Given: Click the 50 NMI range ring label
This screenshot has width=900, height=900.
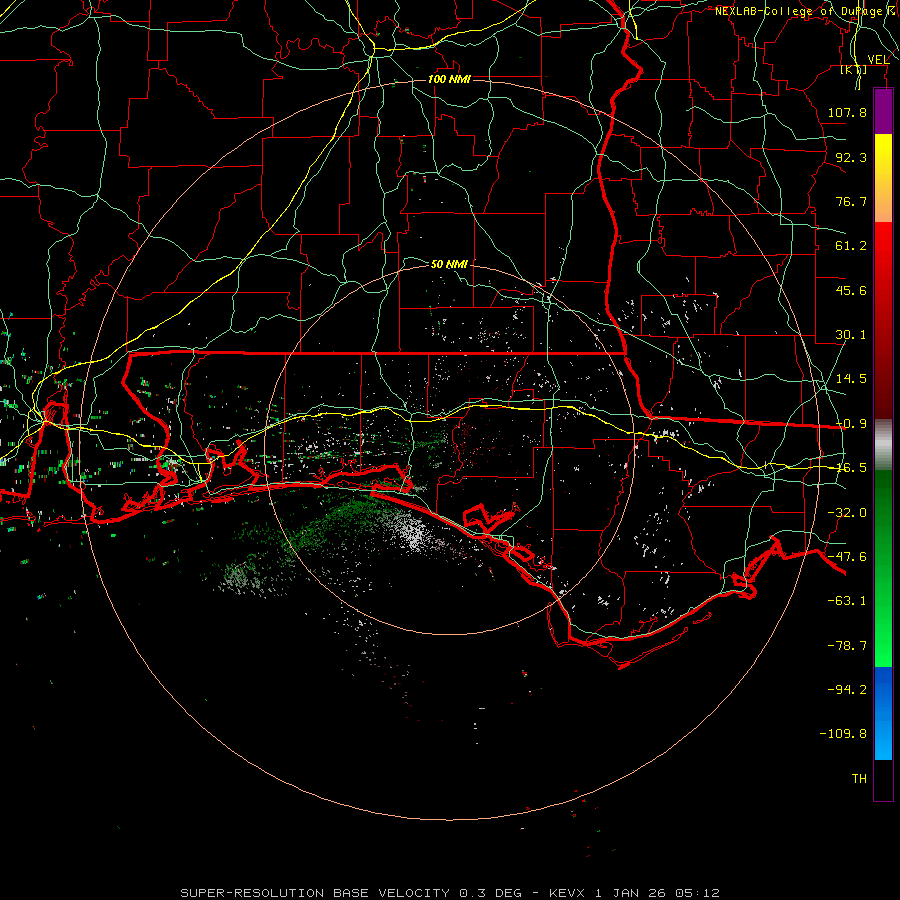Looking at the screenshot, I should click(449, 264).
